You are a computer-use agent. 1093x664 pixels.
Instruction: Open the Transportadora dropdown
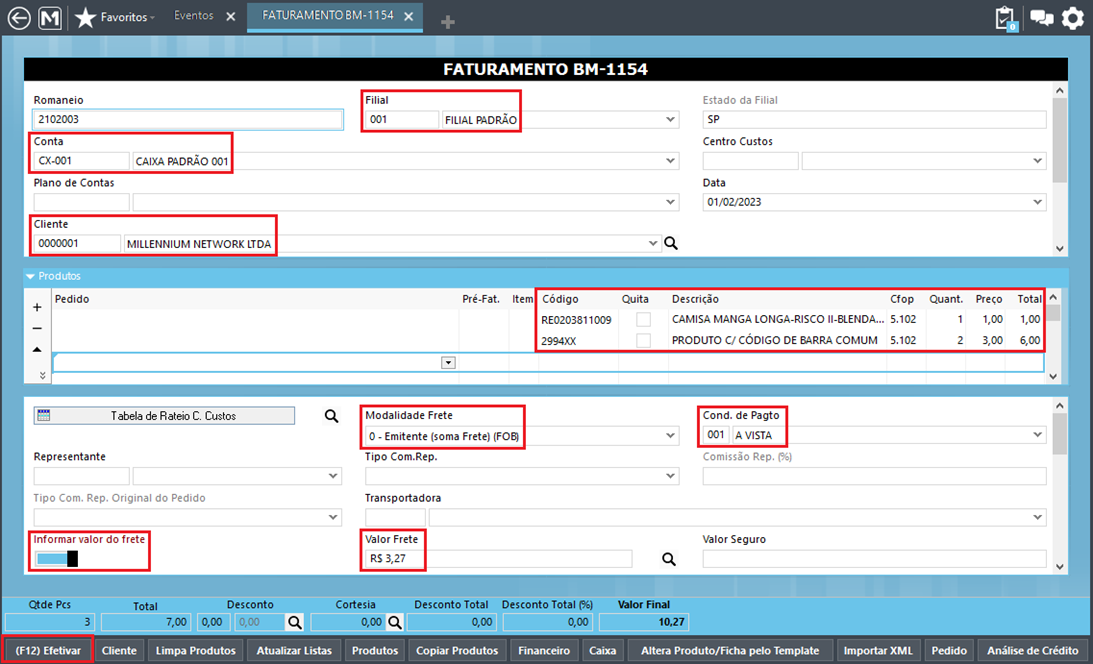[x=1037, y=518]
